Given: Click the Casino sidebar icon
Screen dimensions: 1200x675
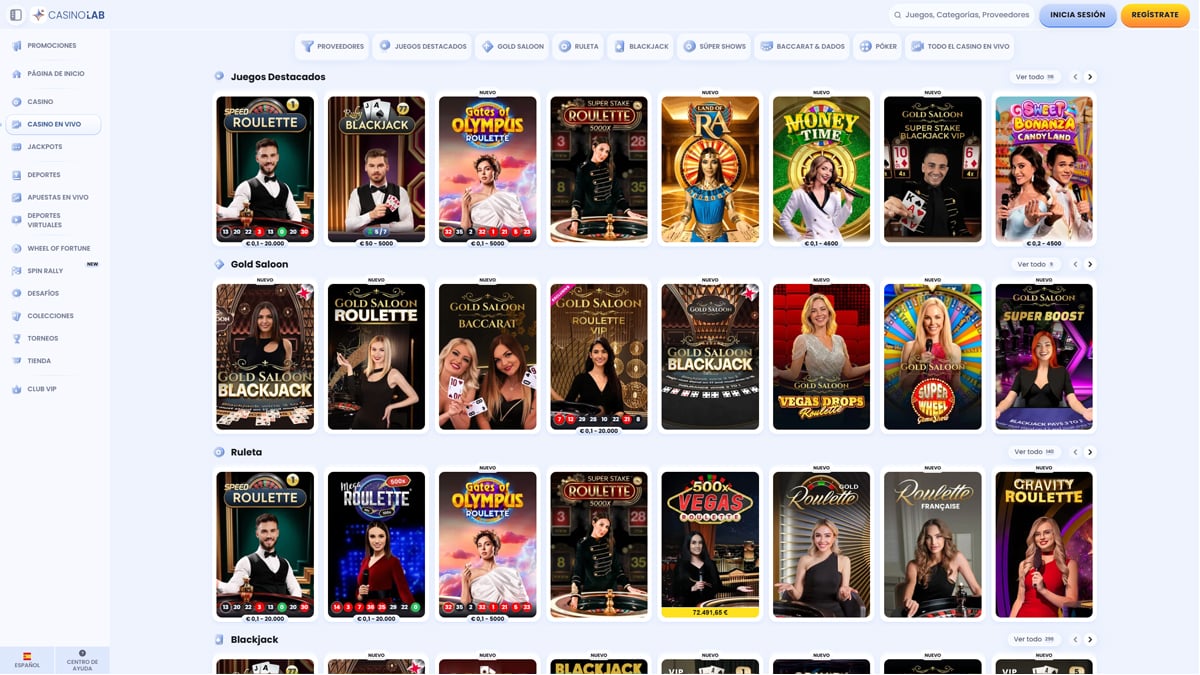Looking at the screenshot, I should coord(17,102).
